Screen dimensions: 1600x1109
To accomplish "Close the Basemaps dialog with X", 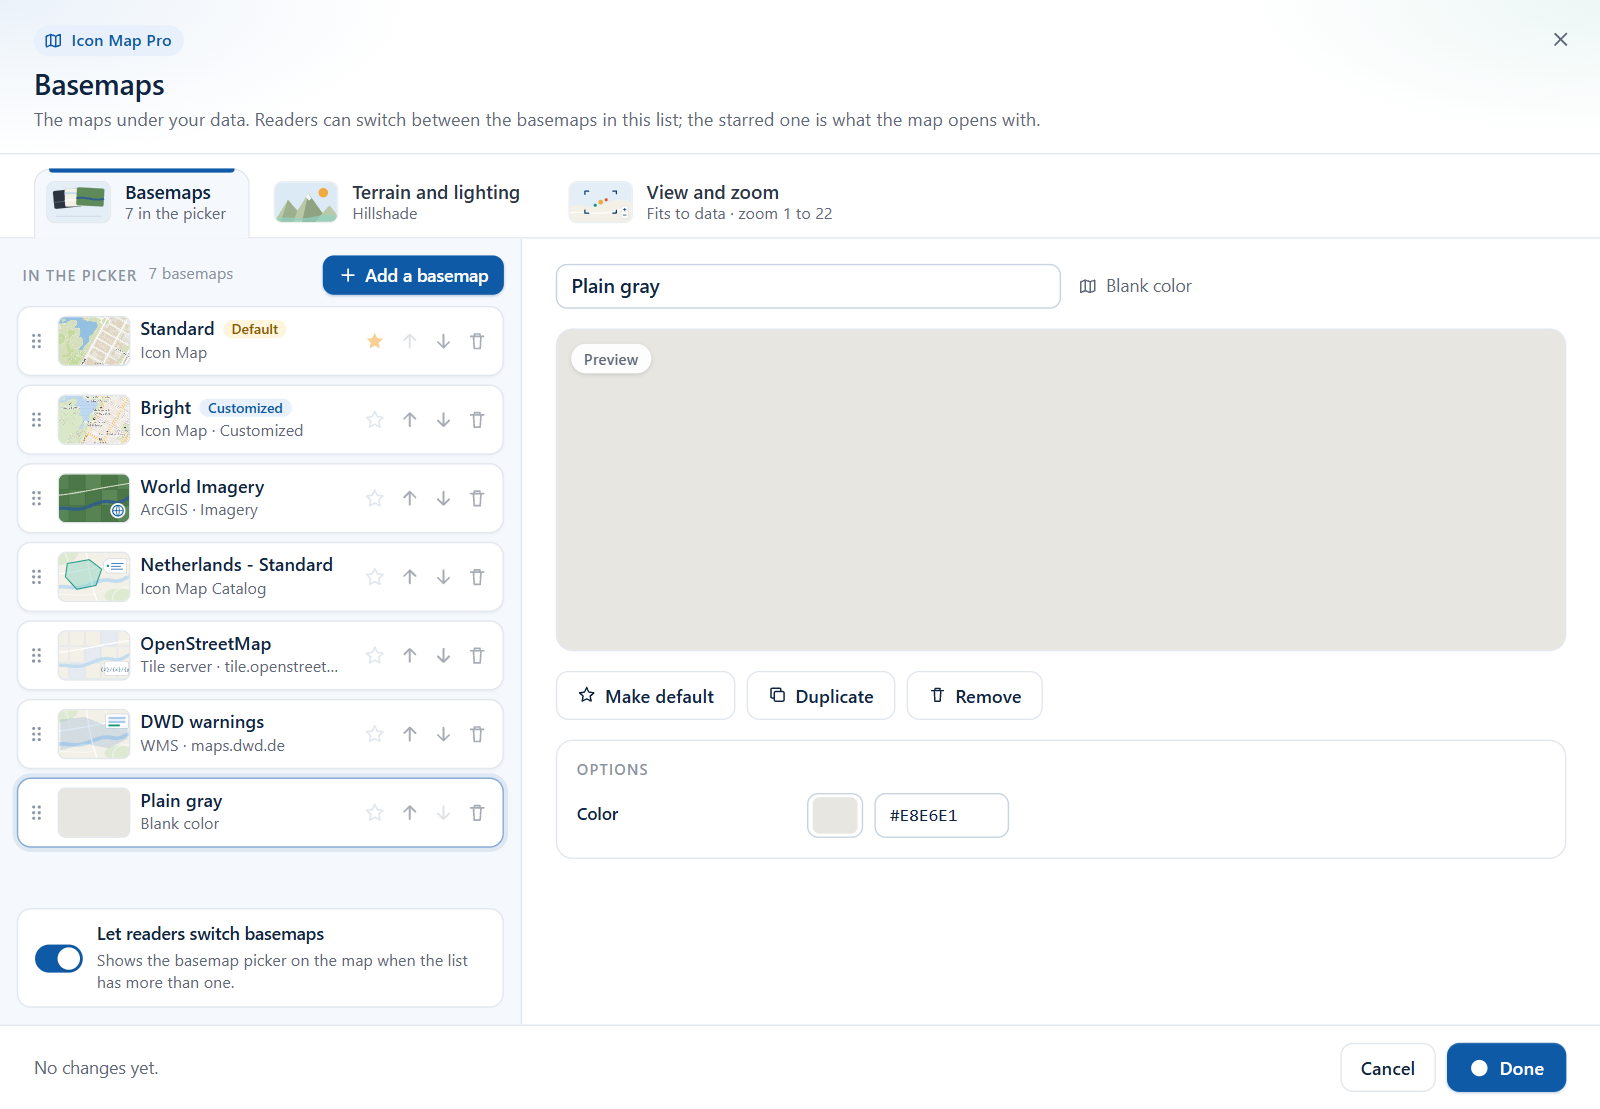I will tap(1560, 39).
